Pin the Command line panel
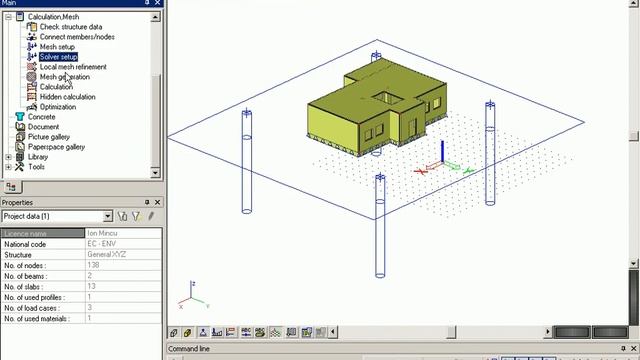Image resolution: width=640 pixels, height=360 pixels. pos(623,349)
